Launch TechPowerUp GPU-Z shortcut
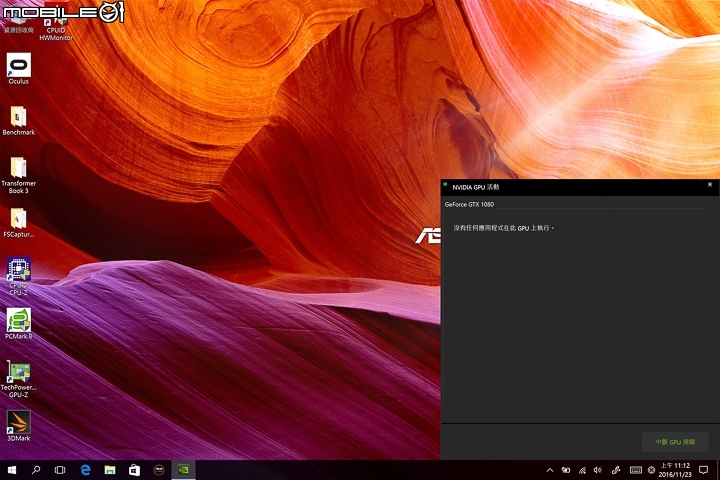The width and height of the screenshot is (720, 480). [x=18, y=379]
